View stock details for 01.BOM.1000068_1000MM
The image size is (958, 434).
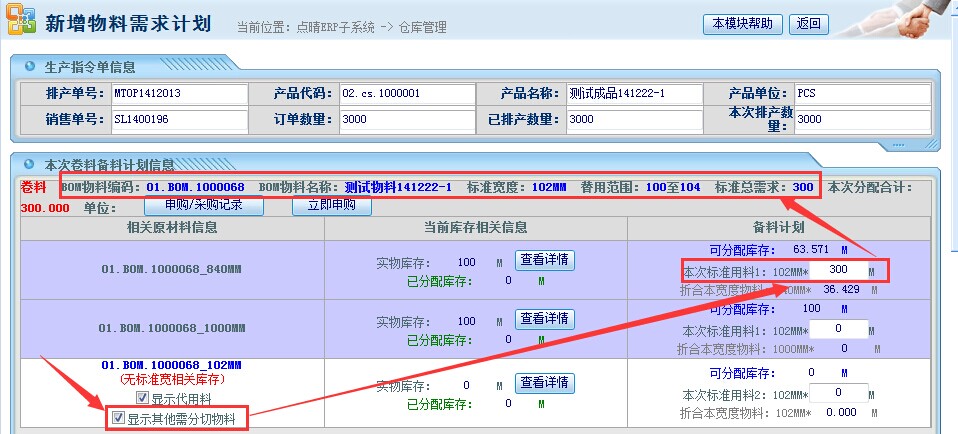tap(545, 319)
